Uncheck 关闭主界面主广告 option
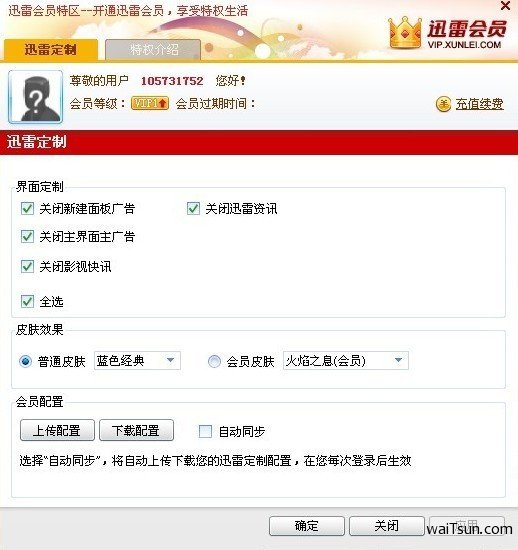The image size is (518, 550). pyautogui.click(x=27, y=237)
